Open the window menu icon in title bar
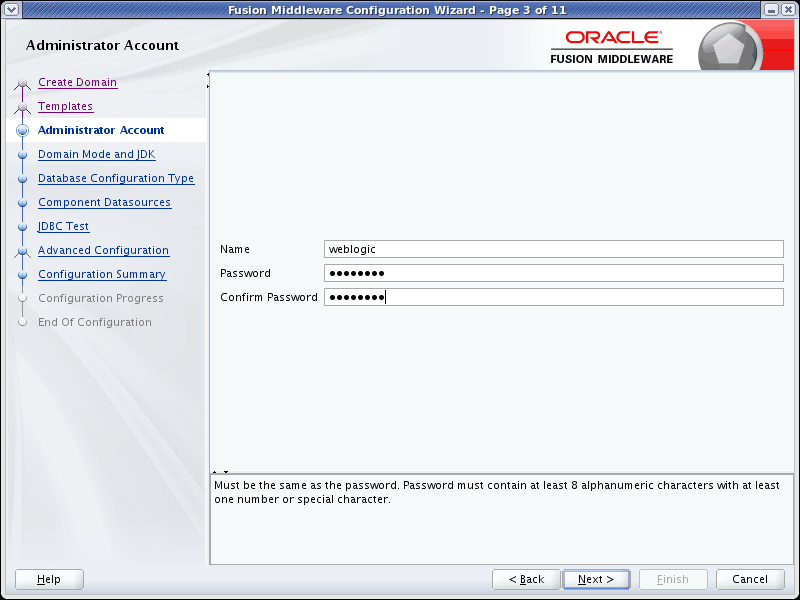This screenshot has height=600, width=800. pyautogui.click(x=11, y=10)
